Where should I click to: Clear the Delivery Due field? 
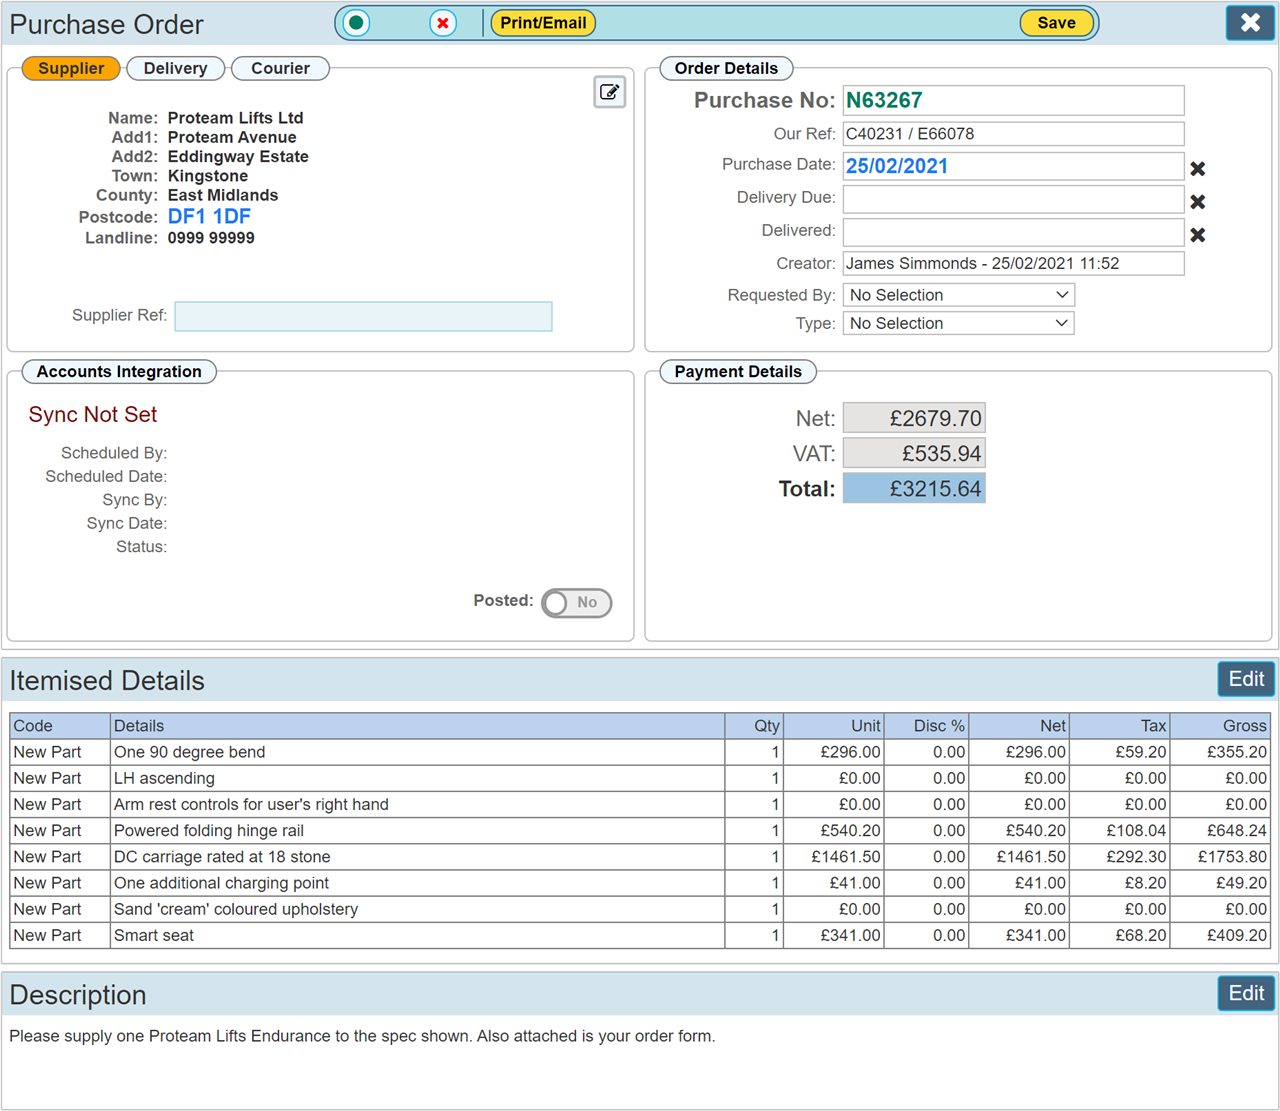[x=1198, y=202]
